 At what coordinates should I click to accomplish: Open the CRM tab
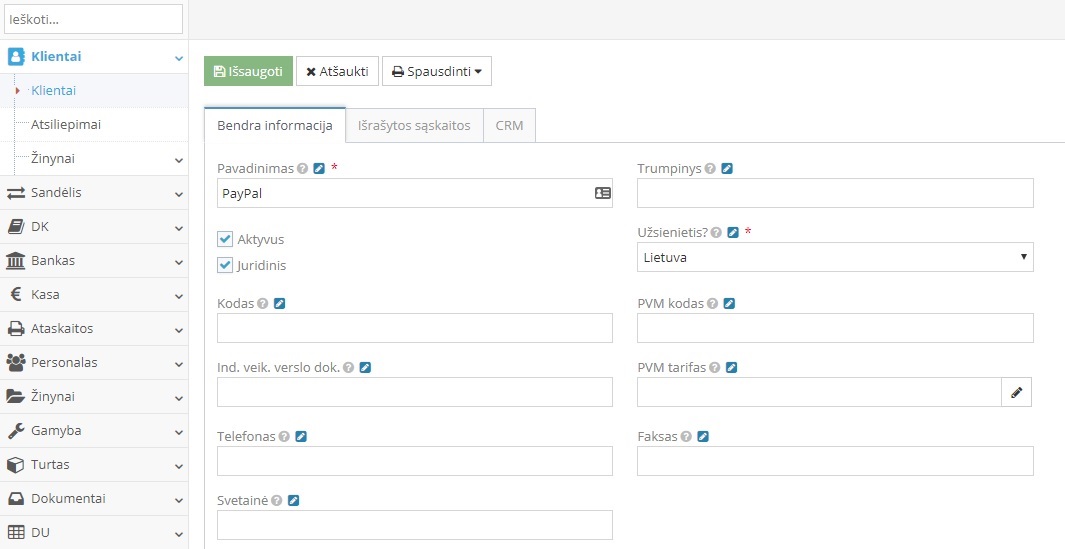pos(509,126)
